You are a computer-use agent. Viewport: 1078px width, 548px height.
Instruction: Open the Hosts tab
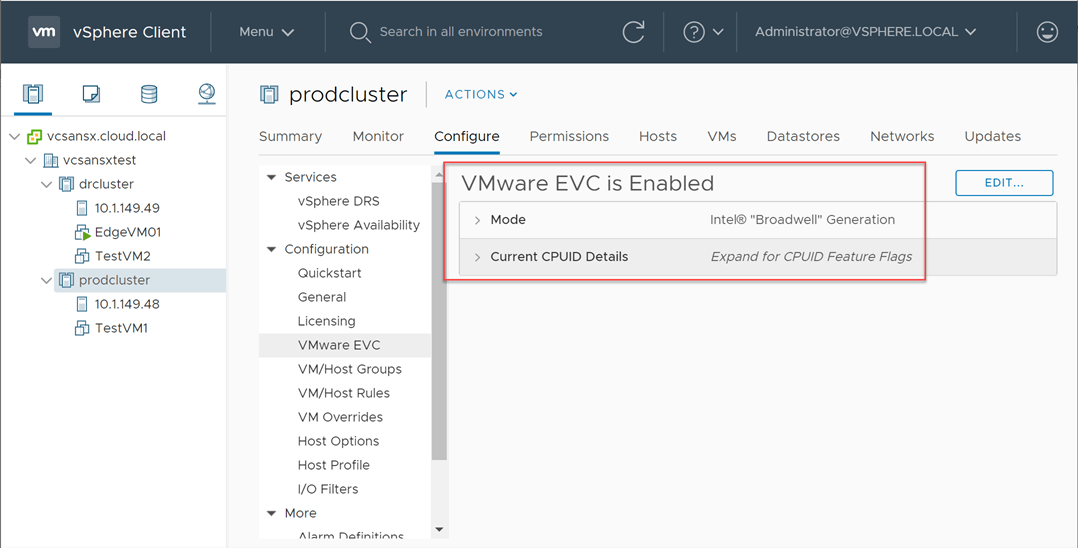pos(658,136)
